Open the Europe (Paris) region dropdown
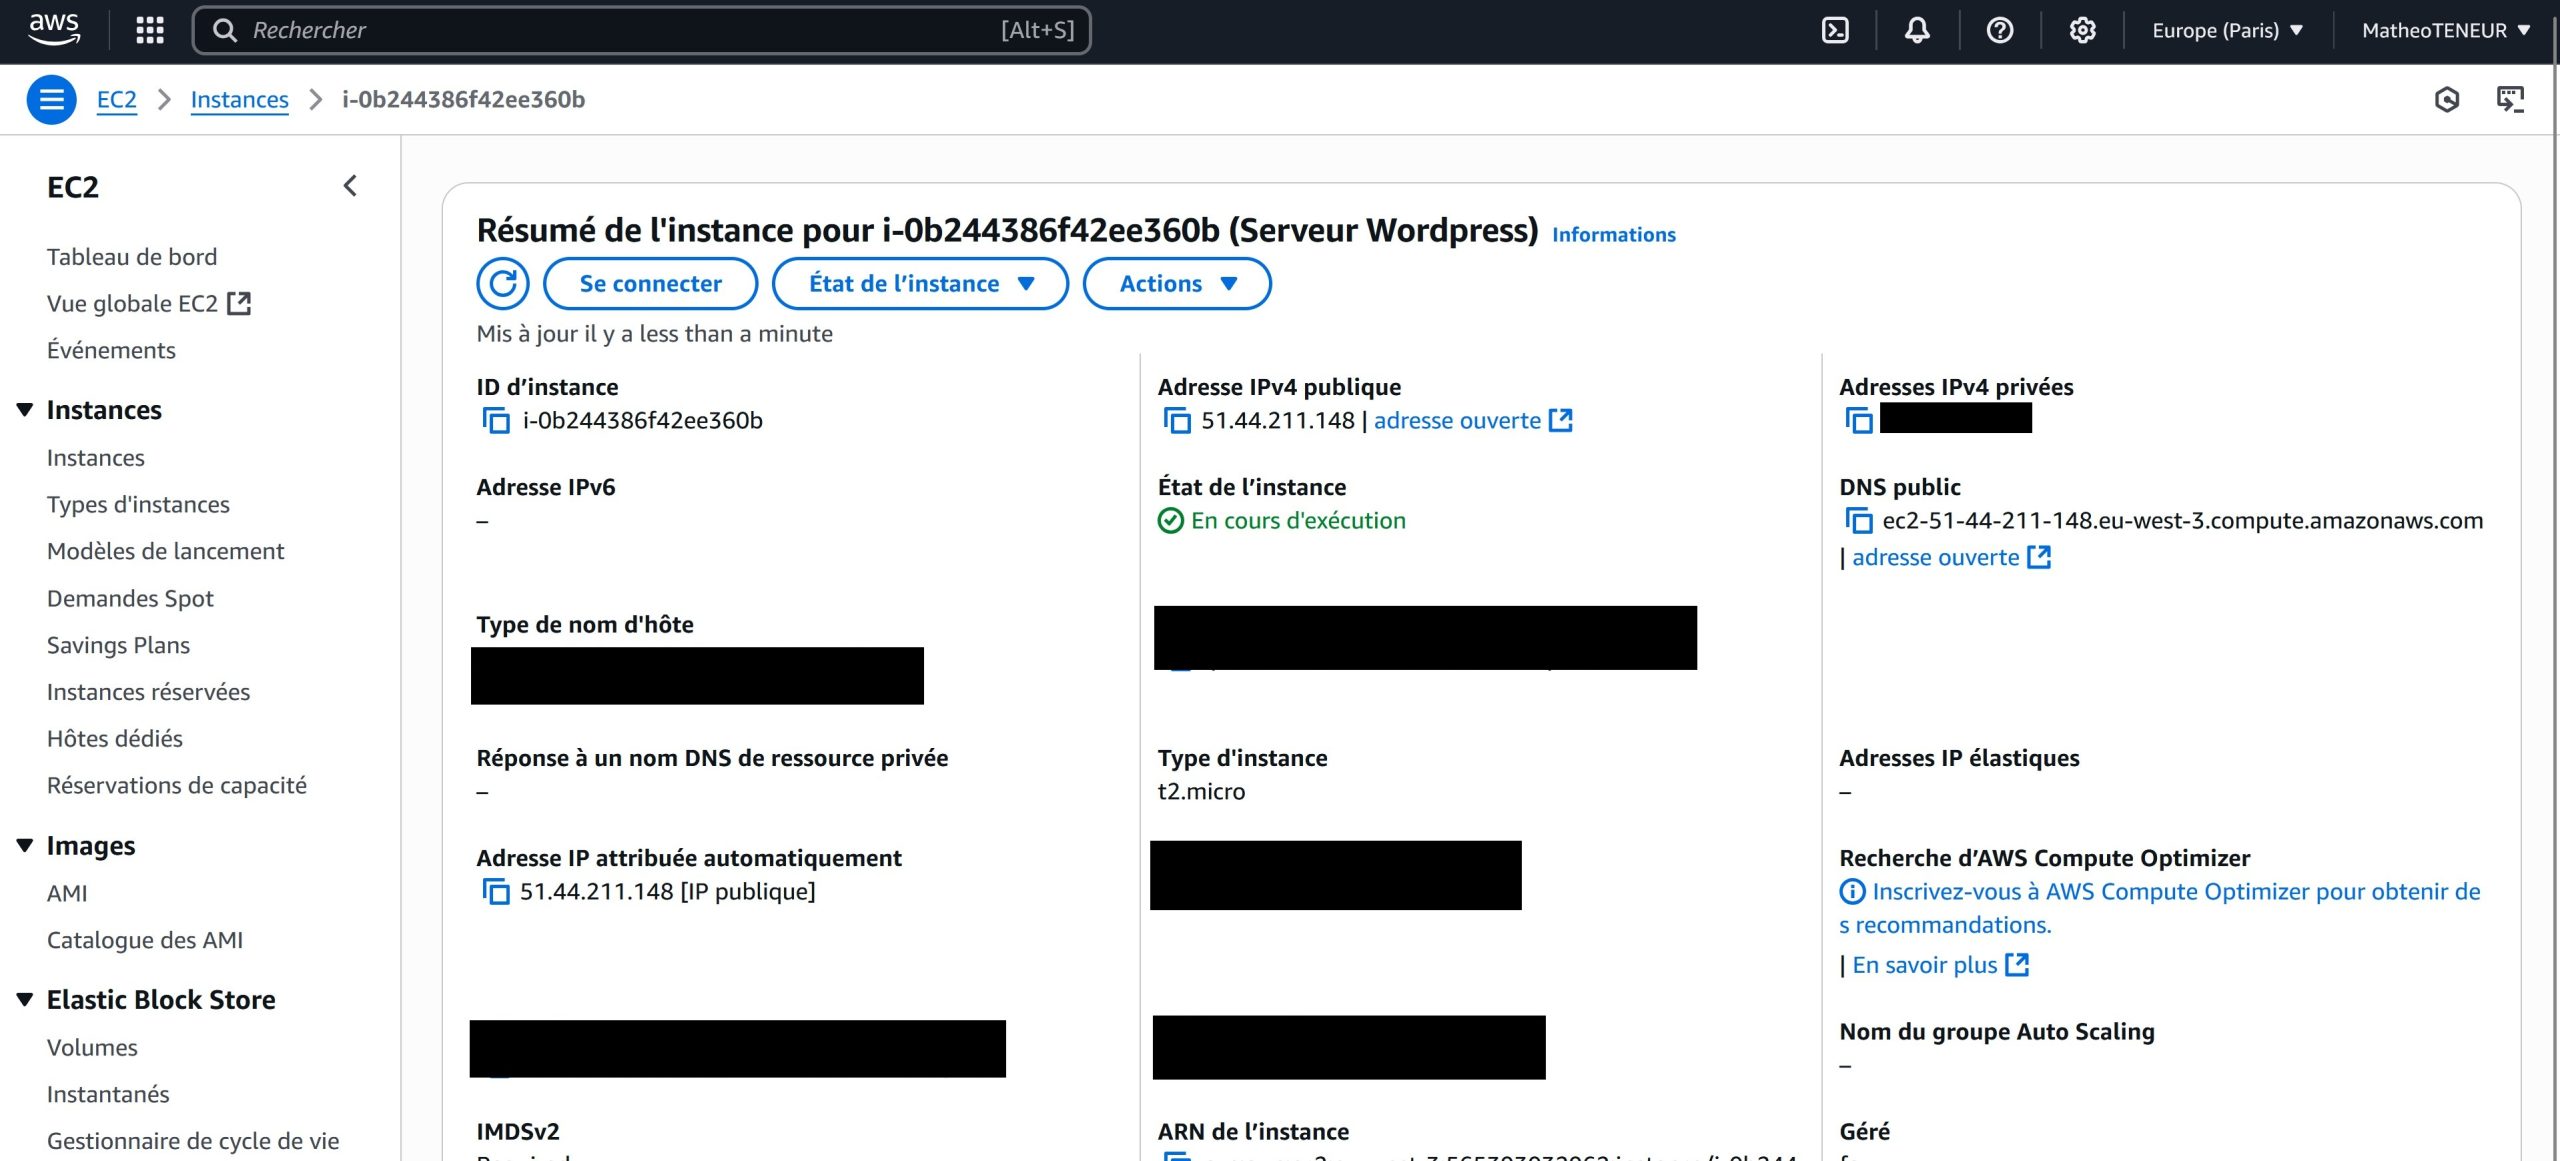The image size is (2560, 1161). coord(2227,30)
